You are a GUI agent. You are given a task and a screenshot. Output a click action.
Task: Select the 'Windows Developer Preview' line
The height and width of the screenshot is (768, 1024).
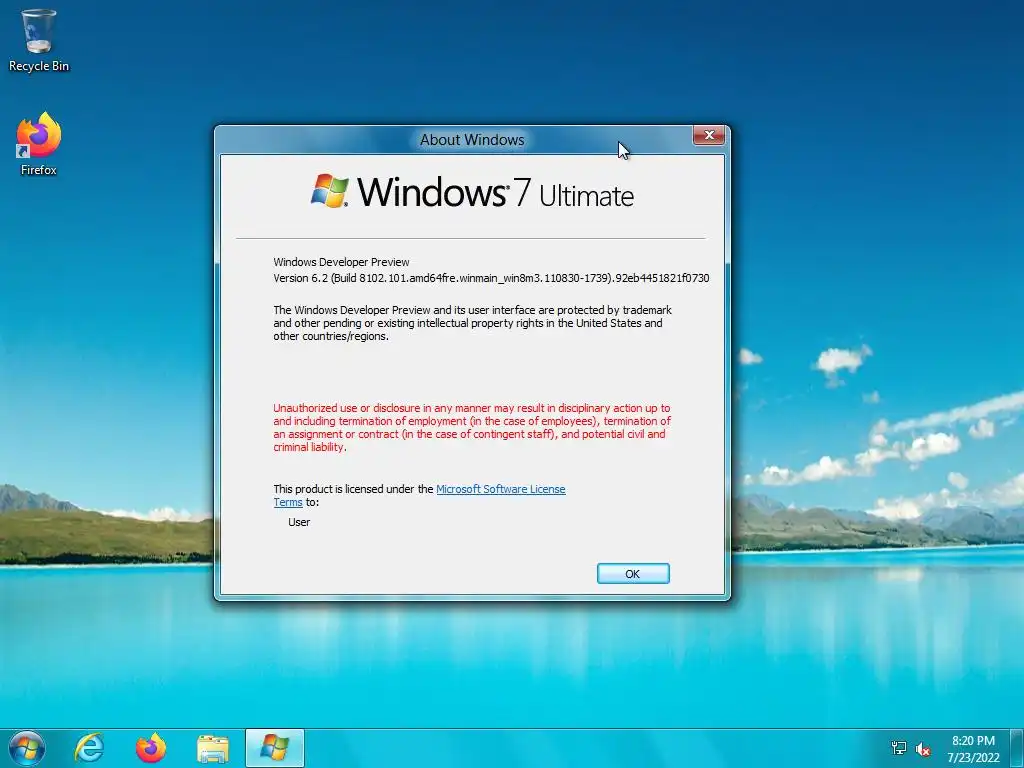coord(341,262)
